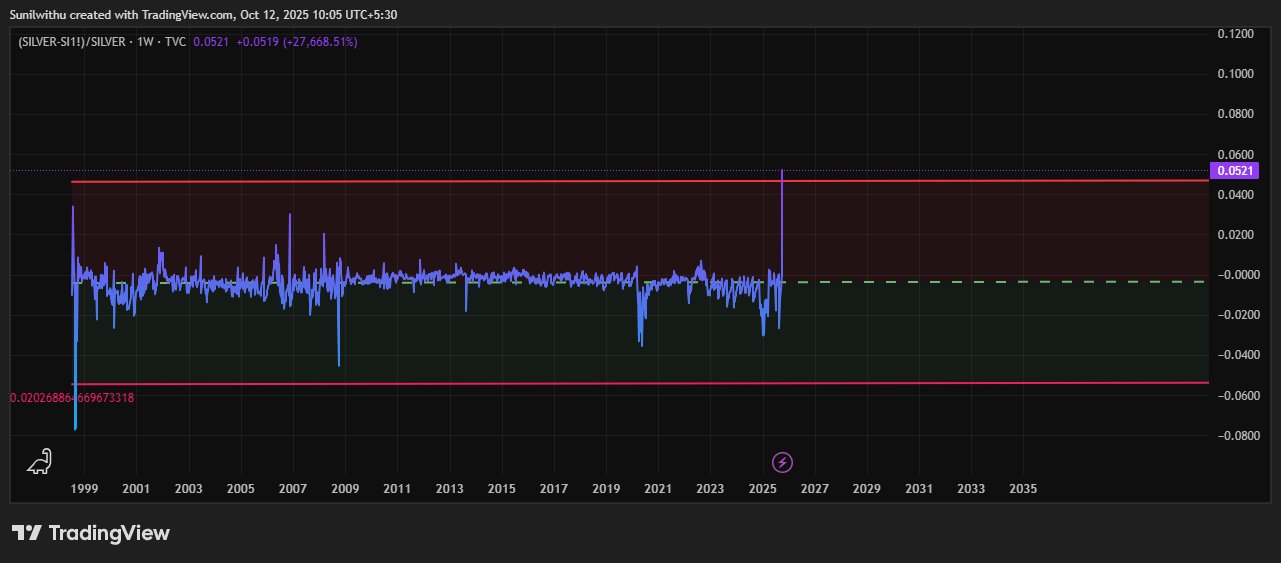Click the +0.0519 (+27,668.51%) change text
Viewport: 1281px width, 563px height.
[x=297, y=42]
